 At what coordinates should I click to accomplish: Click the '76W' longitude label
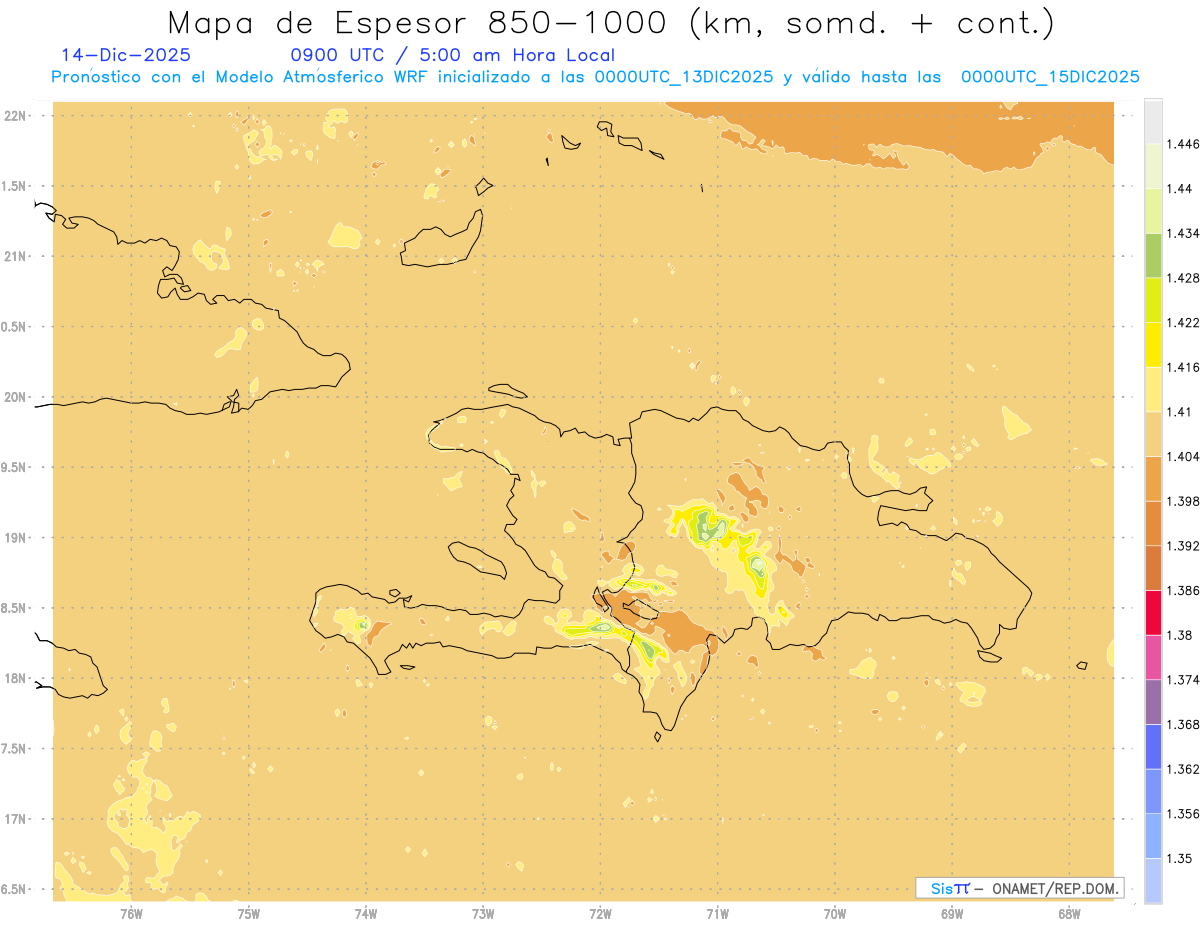[131, 914]
